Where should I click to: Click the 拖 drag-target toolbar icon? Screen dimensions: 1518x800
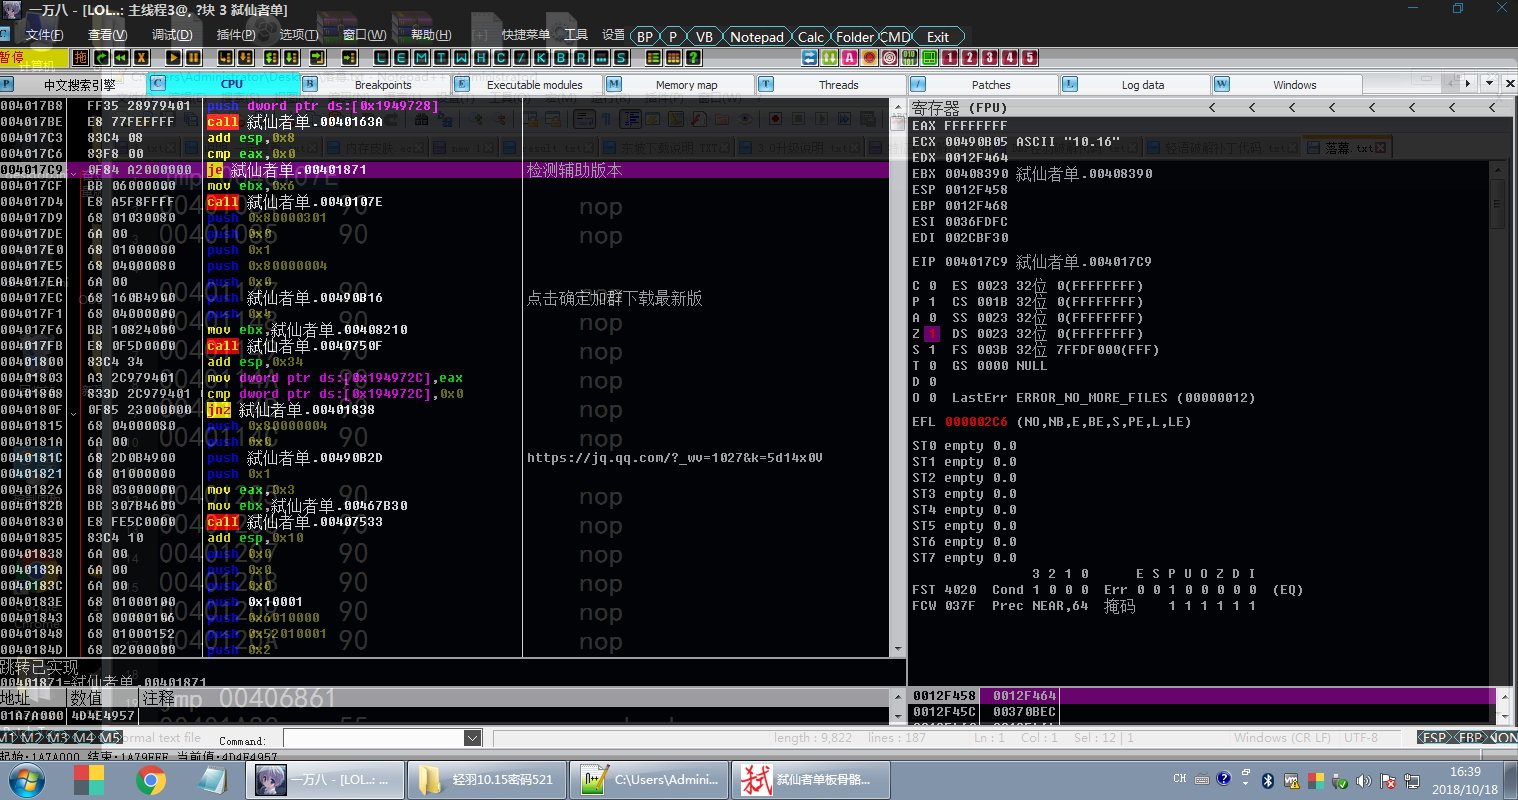coord(80,57)
